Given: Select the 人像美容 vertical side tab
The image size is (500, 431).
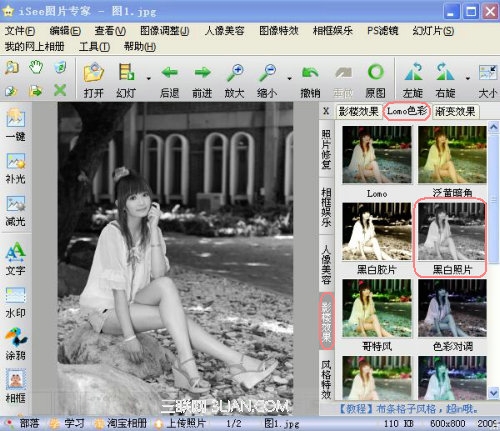Looking at the screenshot, I should tap(326, 264).
